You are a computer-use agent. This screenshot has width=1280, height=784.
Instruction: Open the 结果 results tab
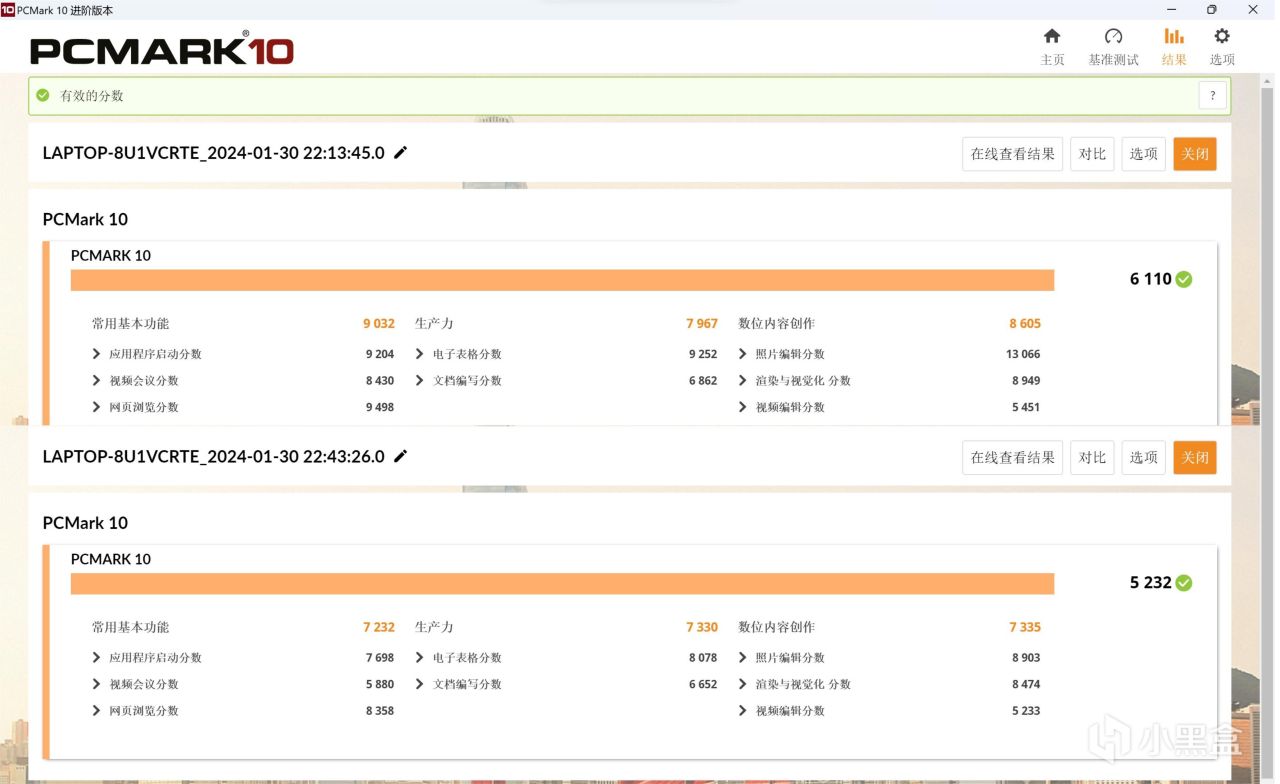pyautogui.click(x=1174, y=47)
